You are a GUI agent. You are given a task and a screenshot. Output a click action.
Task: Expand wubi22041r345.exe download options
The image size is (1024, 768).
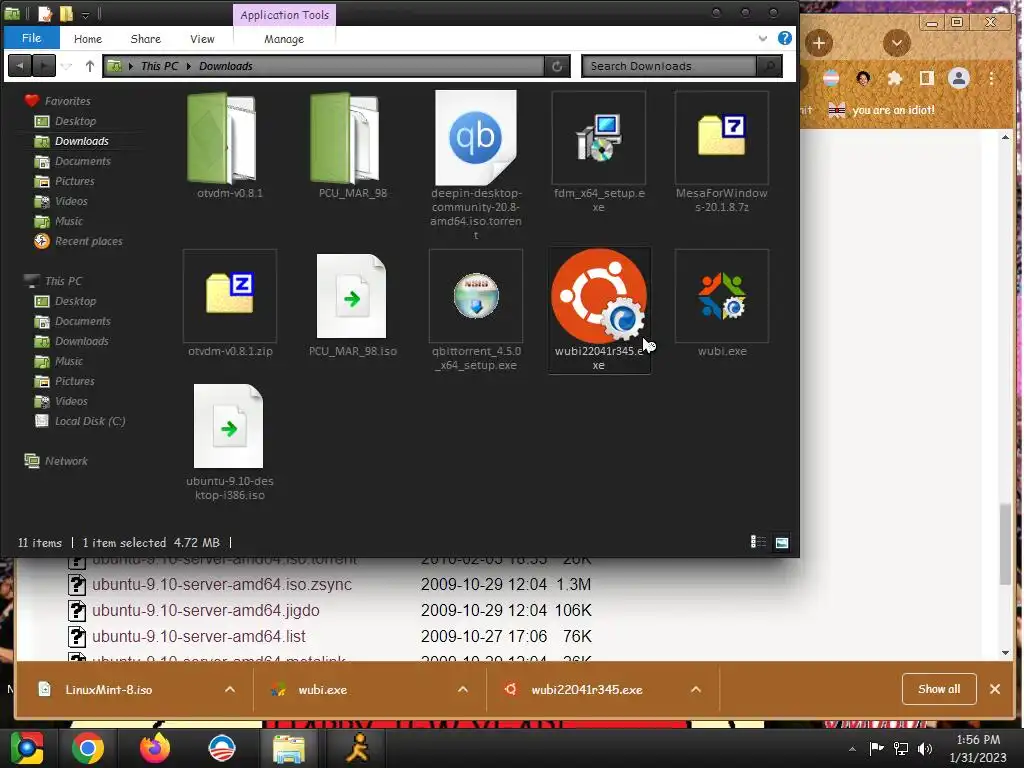pyautogui.click(x=696, y=689)
